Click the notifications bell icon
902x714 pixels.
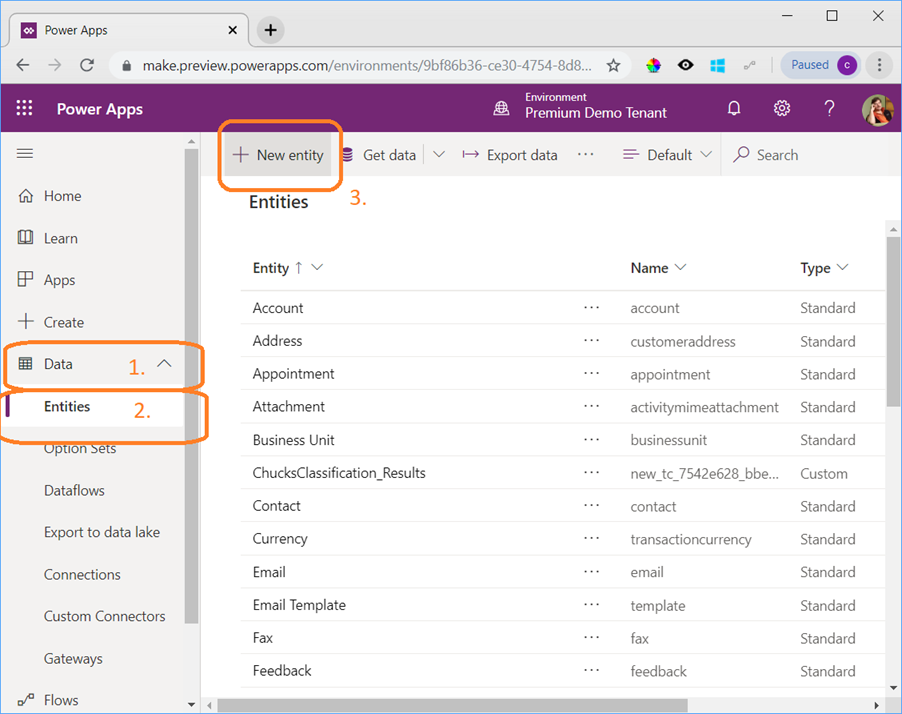(x=733, y=108)
